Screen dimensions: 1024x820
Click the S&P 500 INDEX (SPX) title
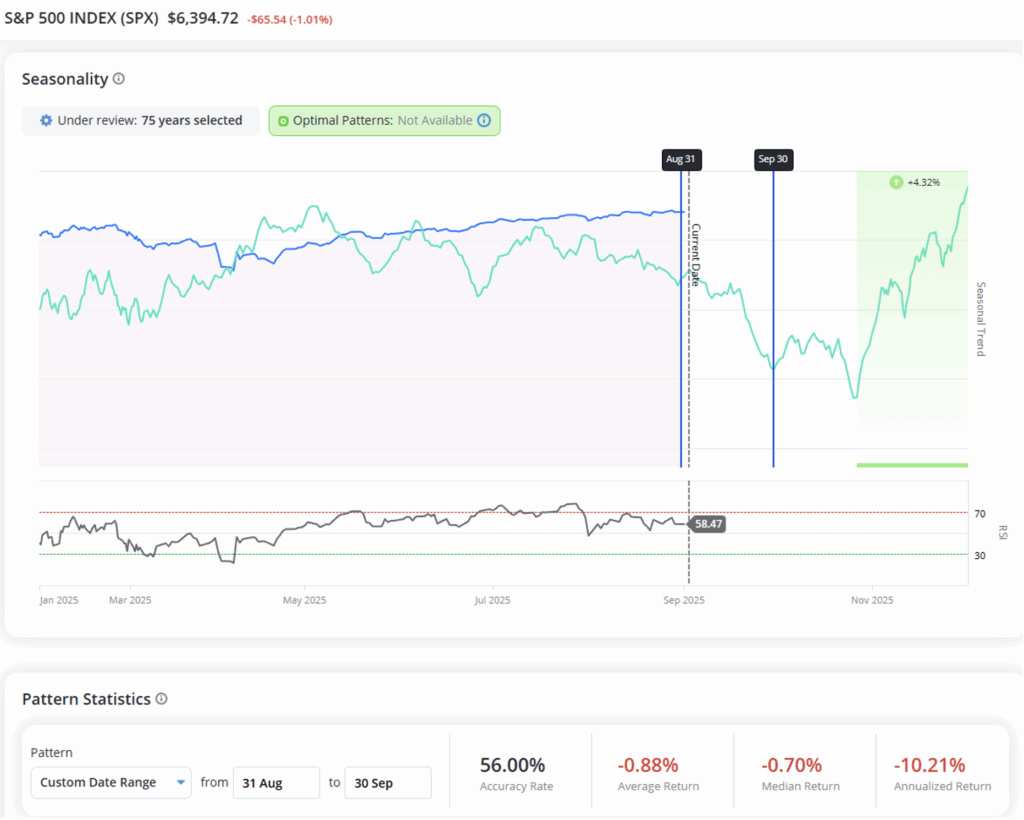click(82, 18)
